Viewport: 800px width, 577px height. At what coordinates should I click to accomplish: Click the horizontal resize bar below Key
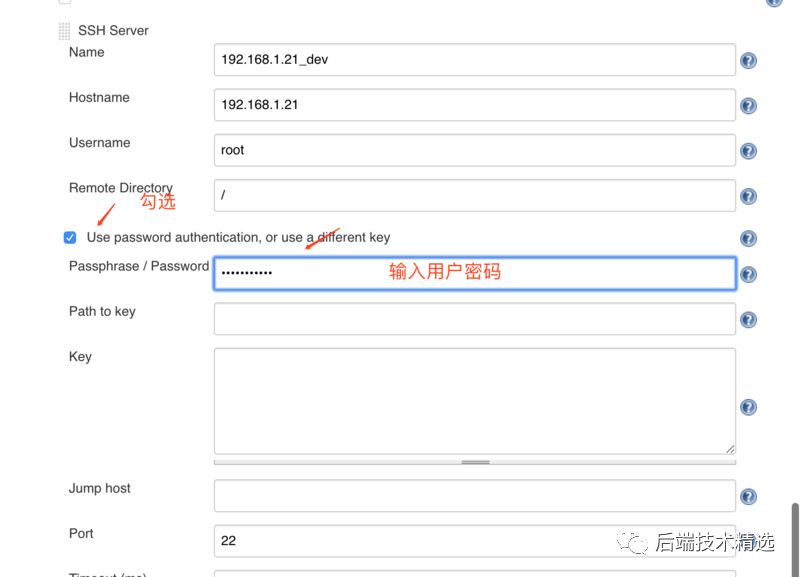[x=474, y=462]
